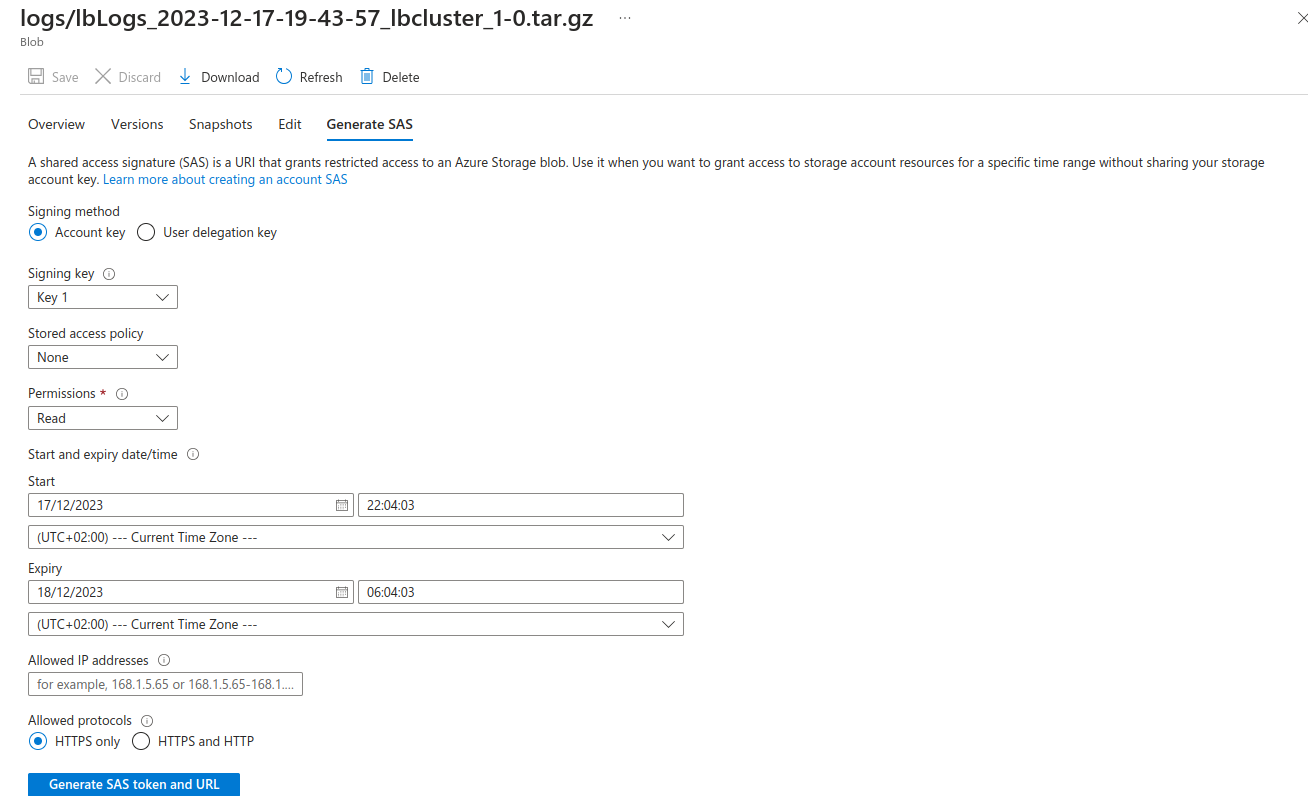This screenshot has width=1308, height=796.
Task: Show info tooltip for Permissions
Action: tap(122, 394)
